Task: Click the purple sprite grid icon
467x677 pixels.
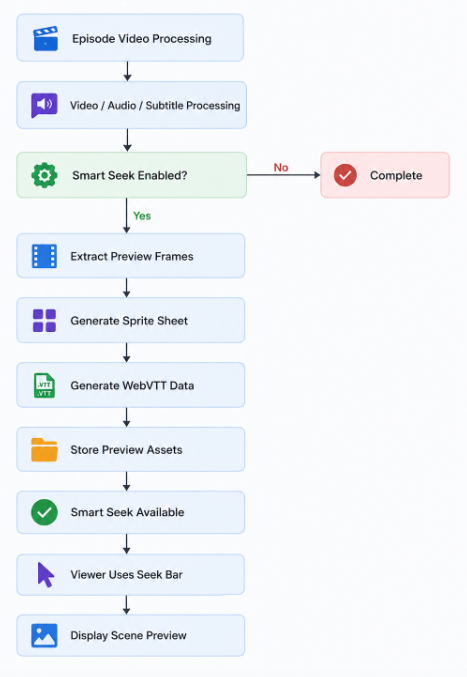Action: 44,320
